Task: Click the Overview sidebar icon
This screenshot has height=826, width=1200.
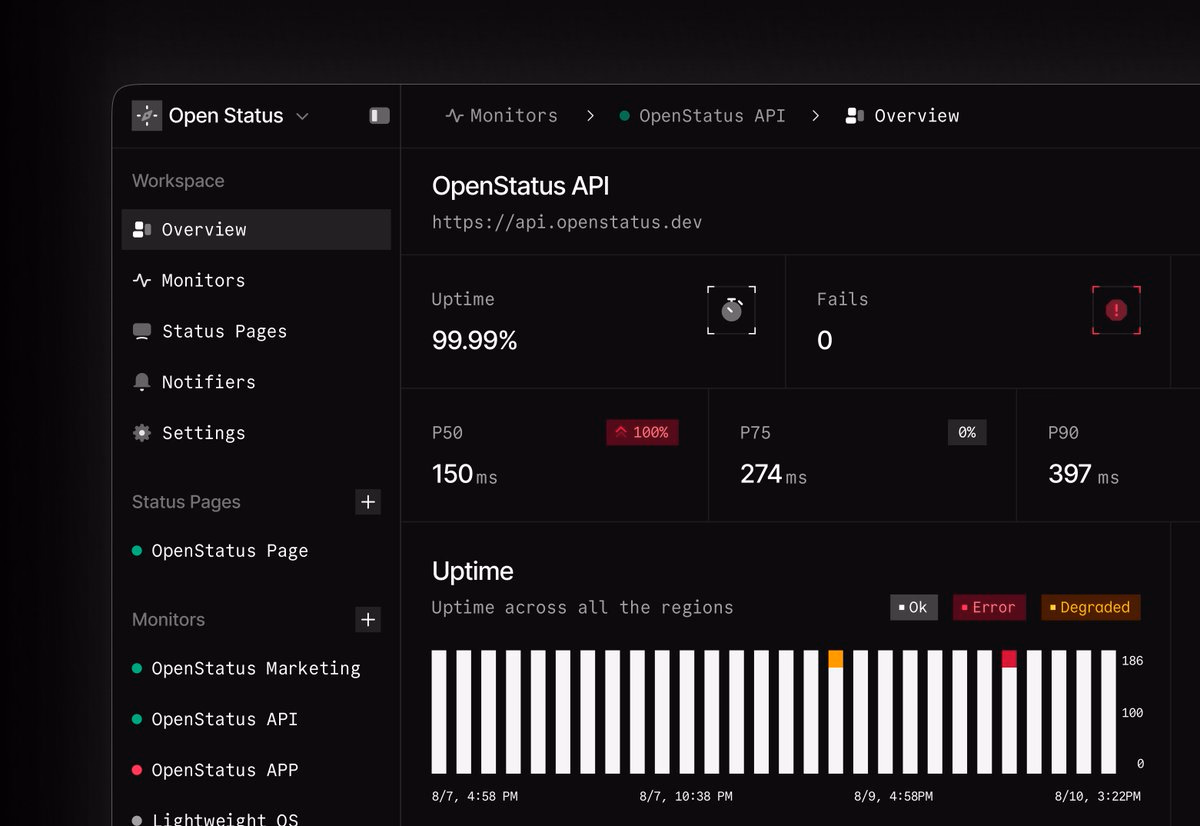Action: point(142,229)
